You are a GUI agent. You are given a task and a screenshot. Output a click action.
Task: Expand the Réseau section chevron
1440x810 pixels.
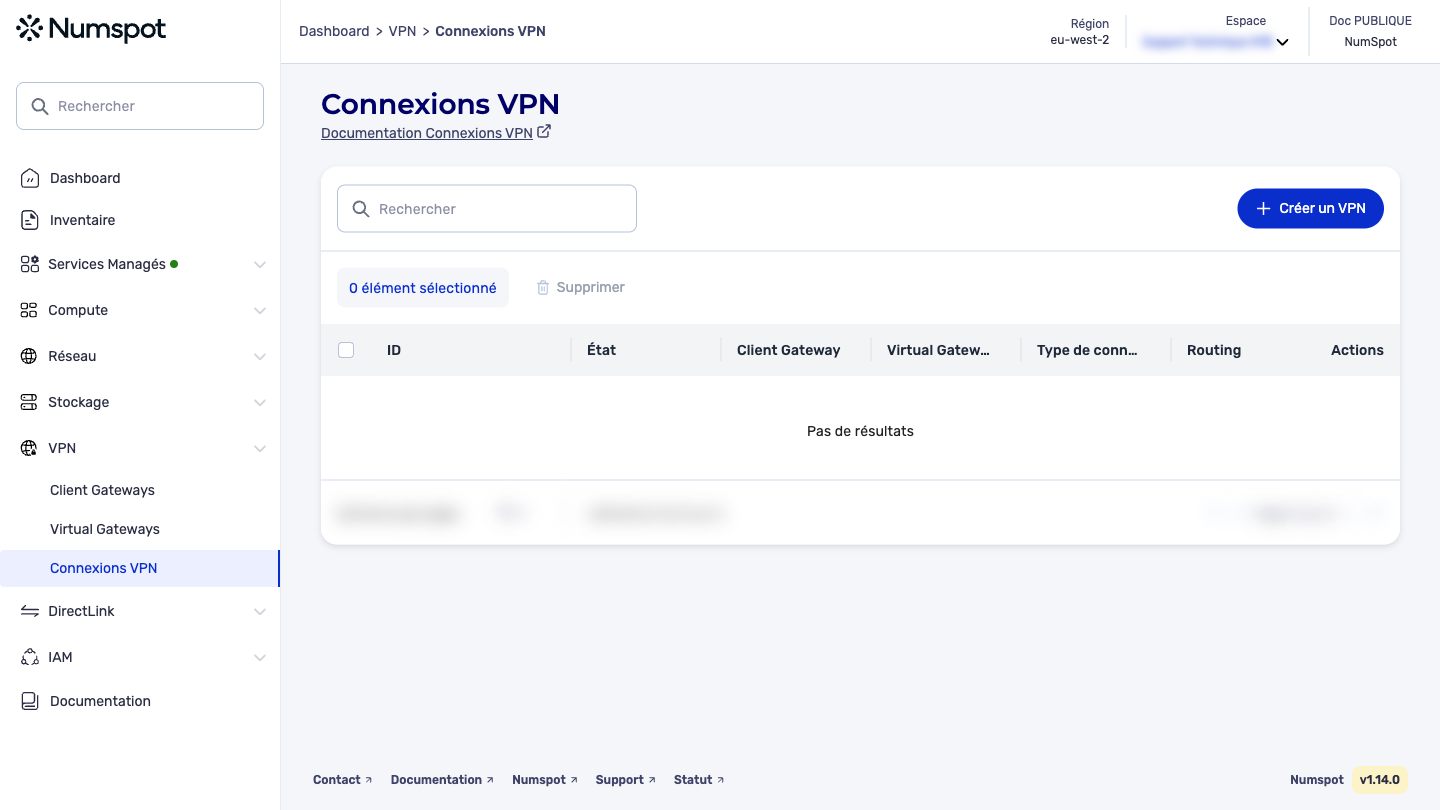260,357
